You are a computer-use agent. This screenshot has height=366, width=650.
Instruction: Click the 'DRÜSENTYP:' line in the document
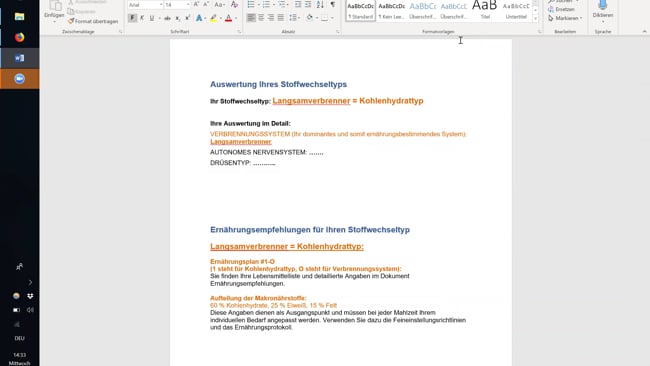click(243, 163)
